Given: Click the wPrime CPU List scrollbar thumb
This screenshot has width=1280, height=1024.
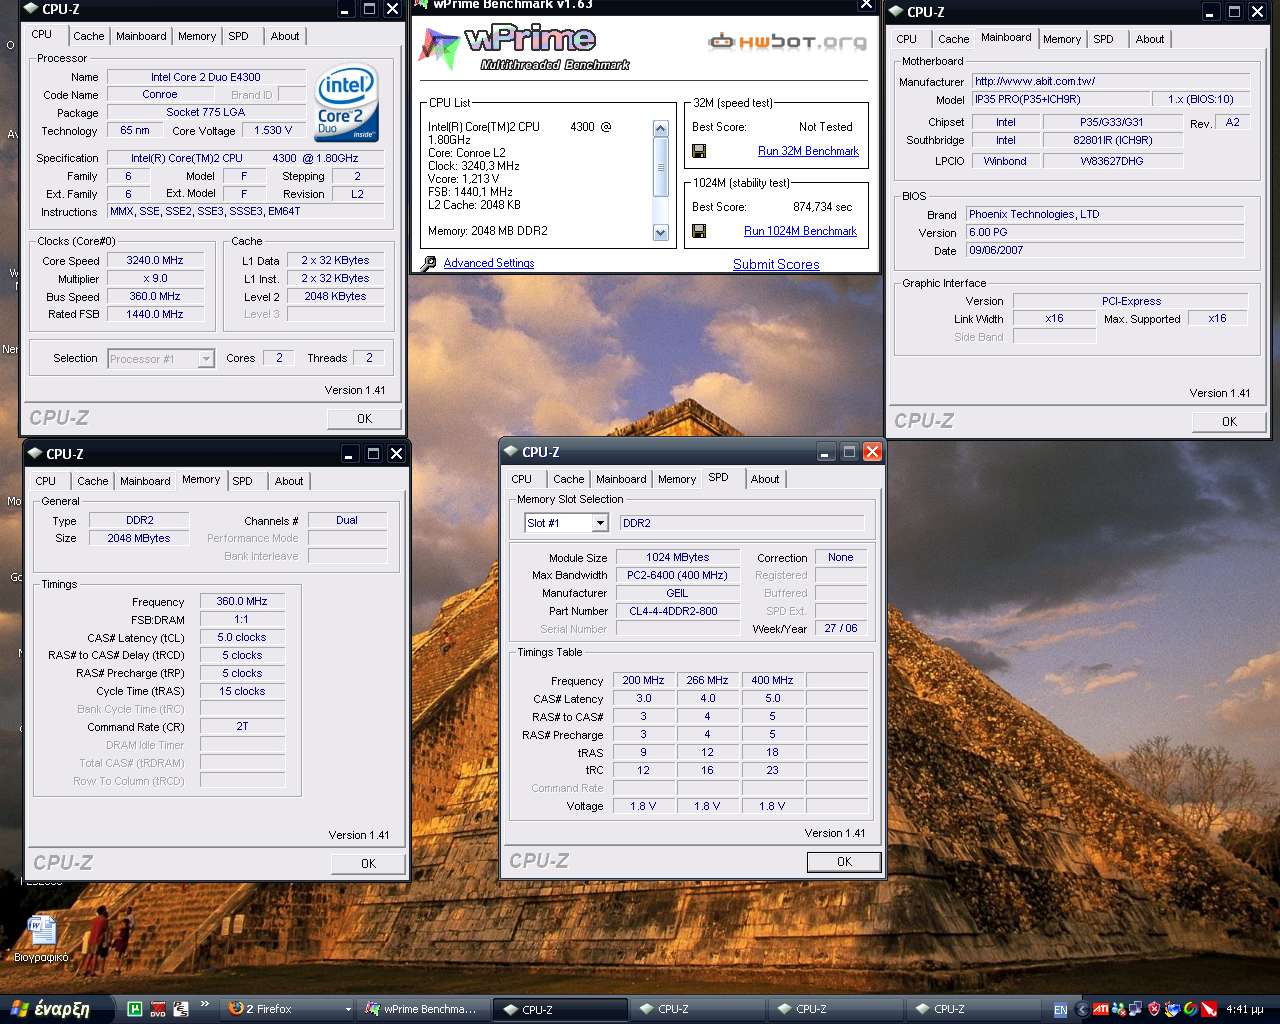Looking at the screenshot, I should [x=660, y=167].
